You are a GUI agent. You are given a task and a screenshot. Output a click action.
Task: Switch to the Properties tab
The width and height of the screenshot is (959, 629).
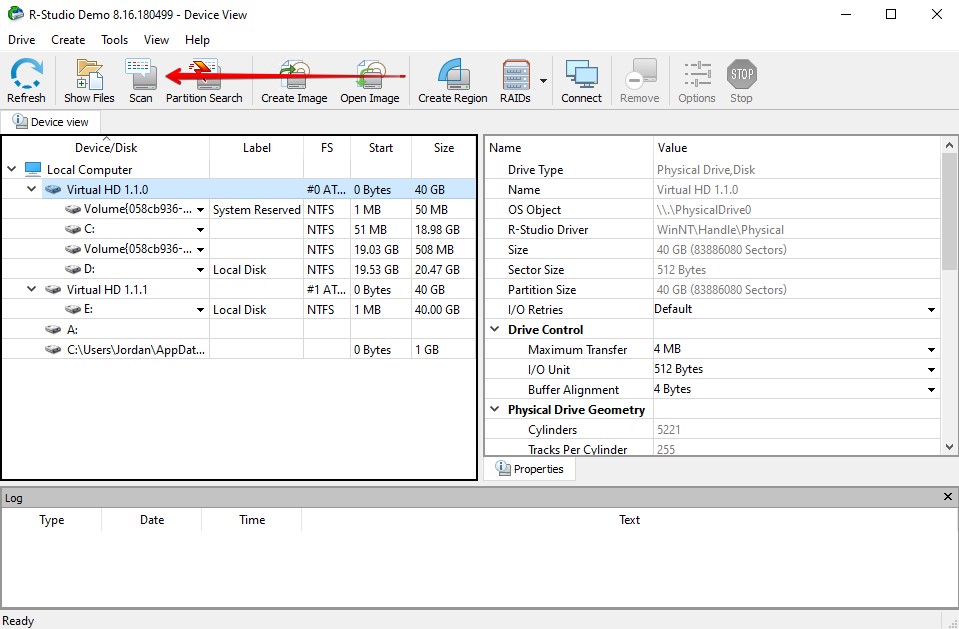tap(530, 469)
